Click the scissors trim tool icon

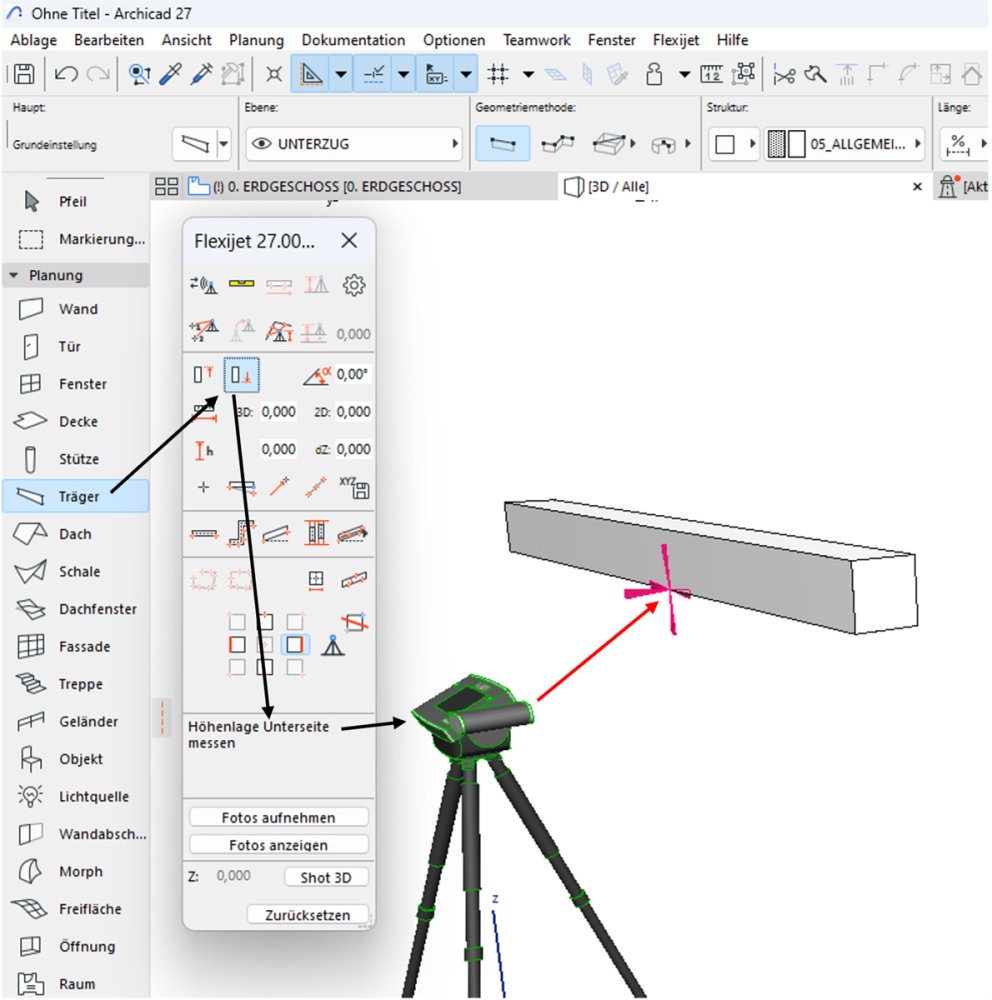783,75
